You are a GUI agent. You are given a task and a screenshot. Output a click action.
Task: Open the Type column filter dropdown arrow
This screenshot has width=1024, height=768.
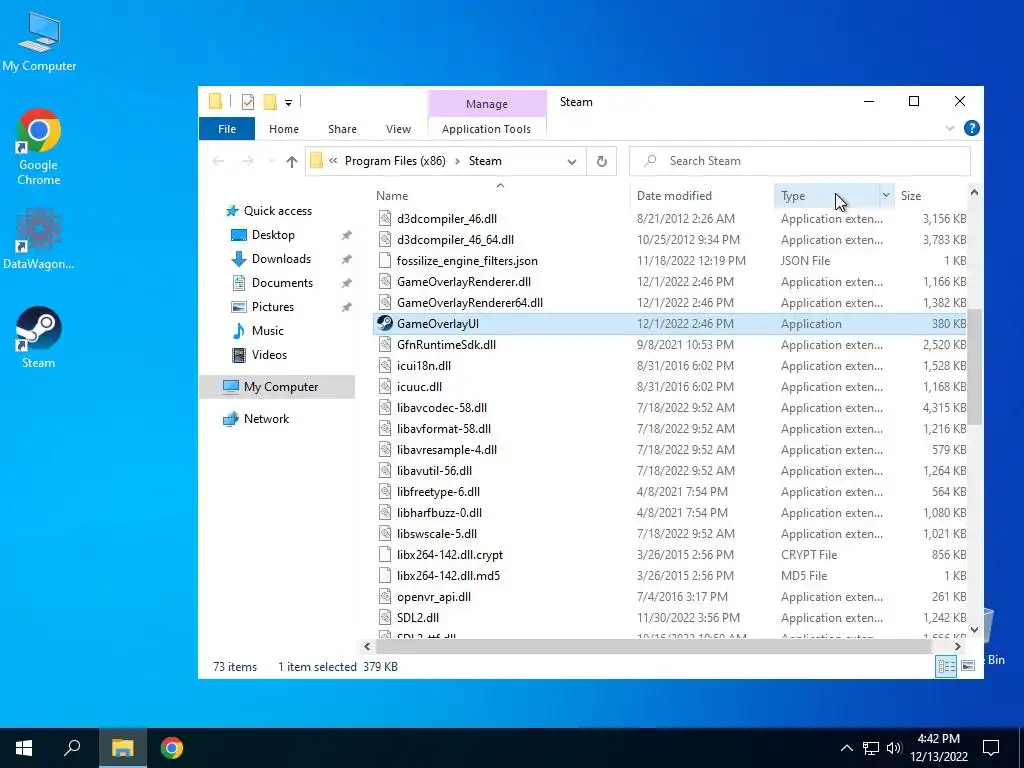pos(886,195)
